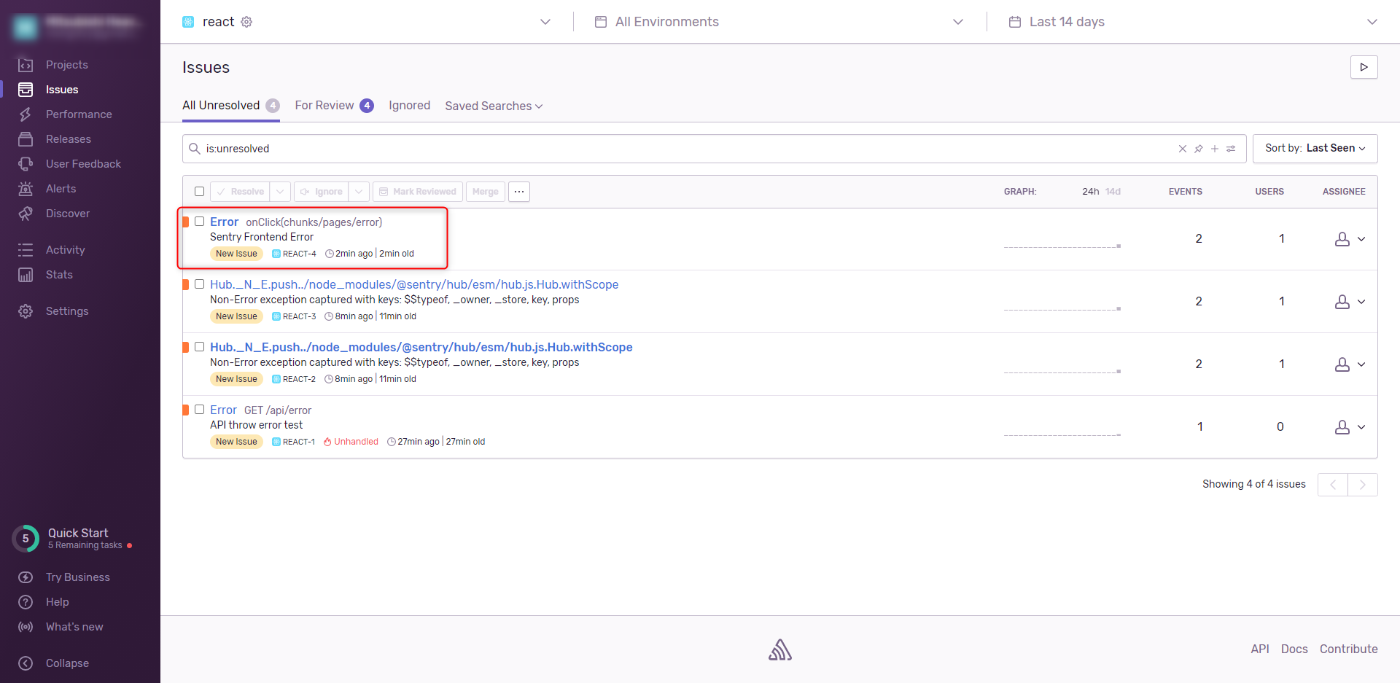Open the more actions ellipsis button

point(519,191)
